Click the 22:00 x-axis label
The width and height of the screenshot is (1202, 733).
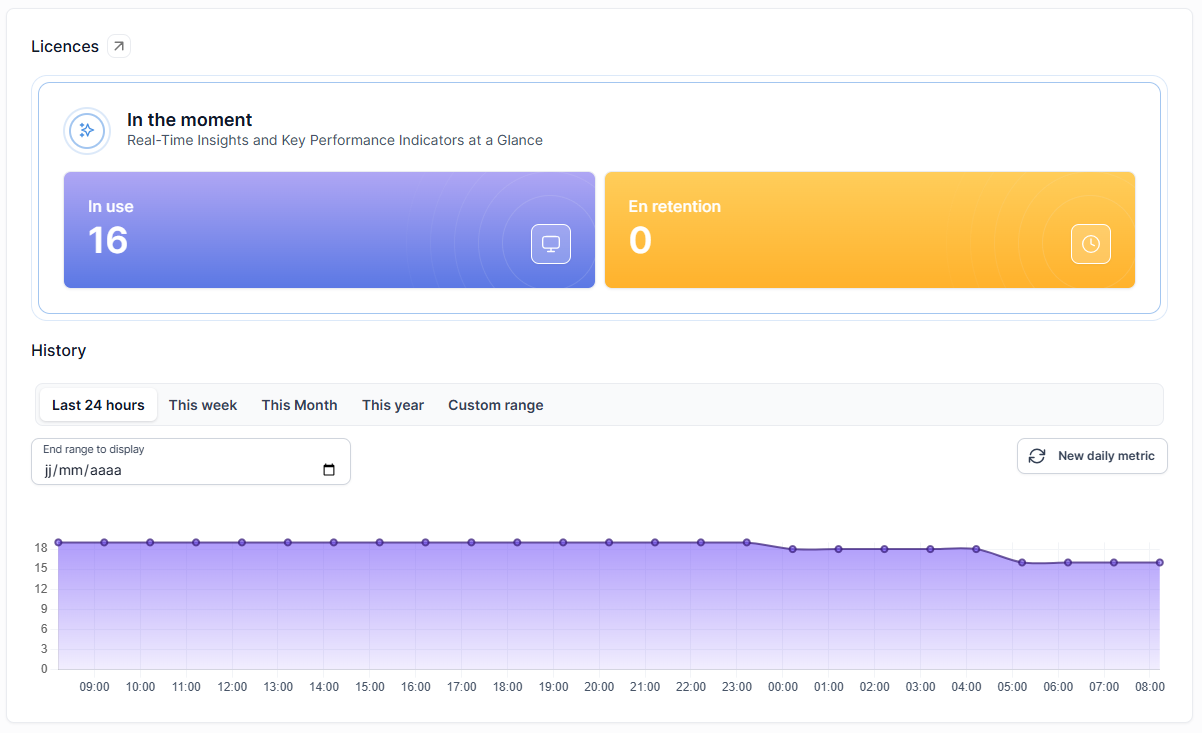[x=691, y=687]
